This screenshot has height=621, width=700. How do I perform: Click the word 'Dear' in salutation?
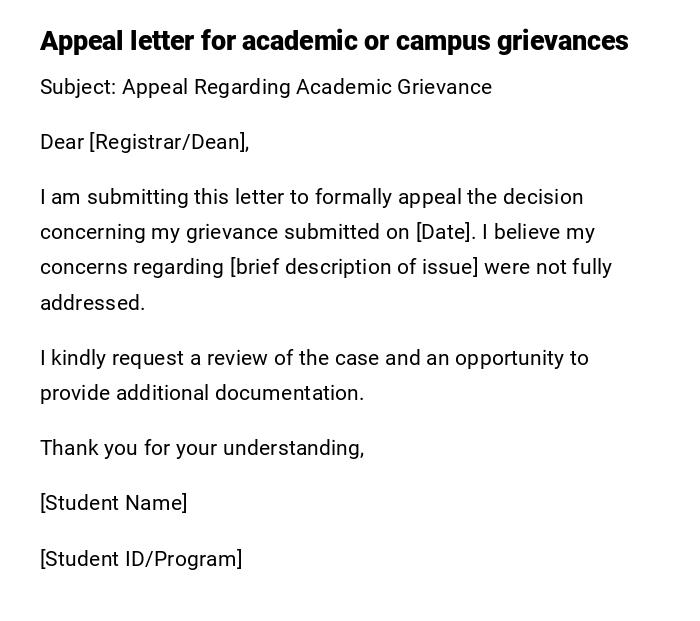click(61, 142)
